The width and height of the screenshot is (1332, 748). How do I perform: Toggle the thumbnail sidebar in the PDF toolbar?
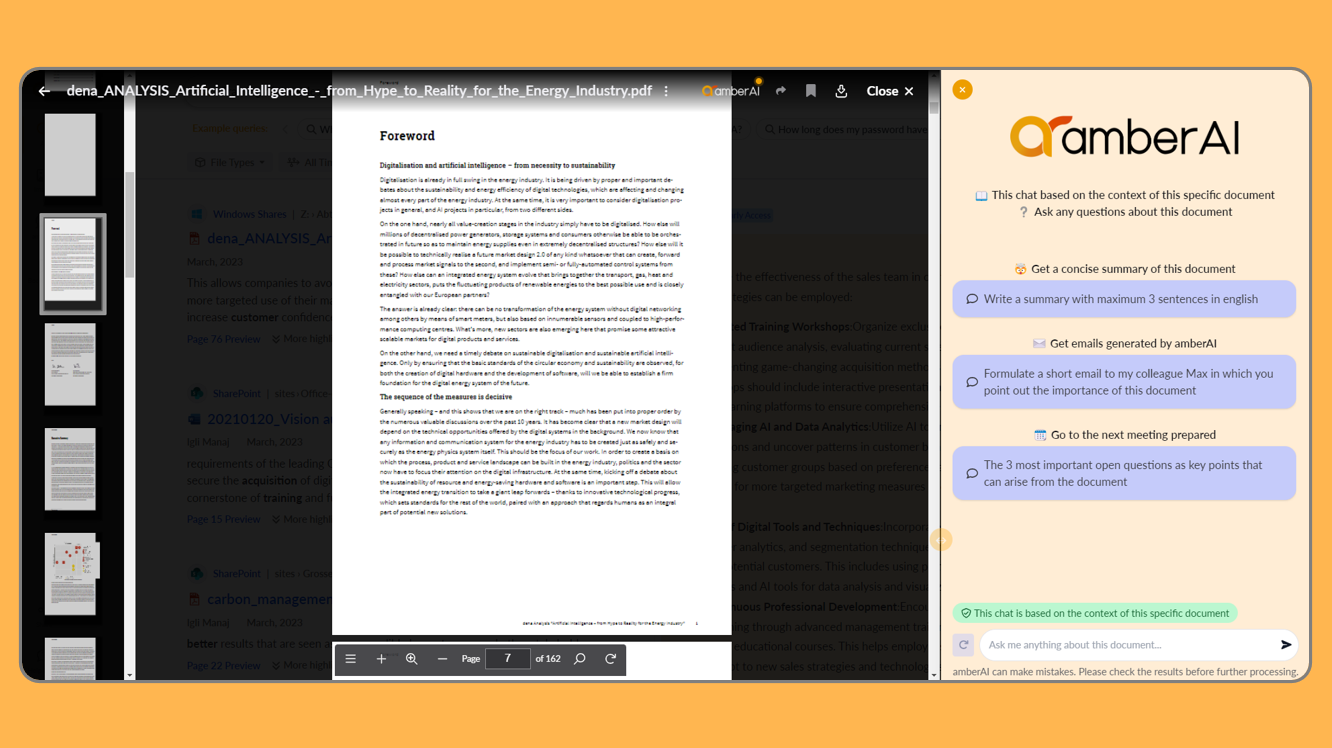pos(351,659)
